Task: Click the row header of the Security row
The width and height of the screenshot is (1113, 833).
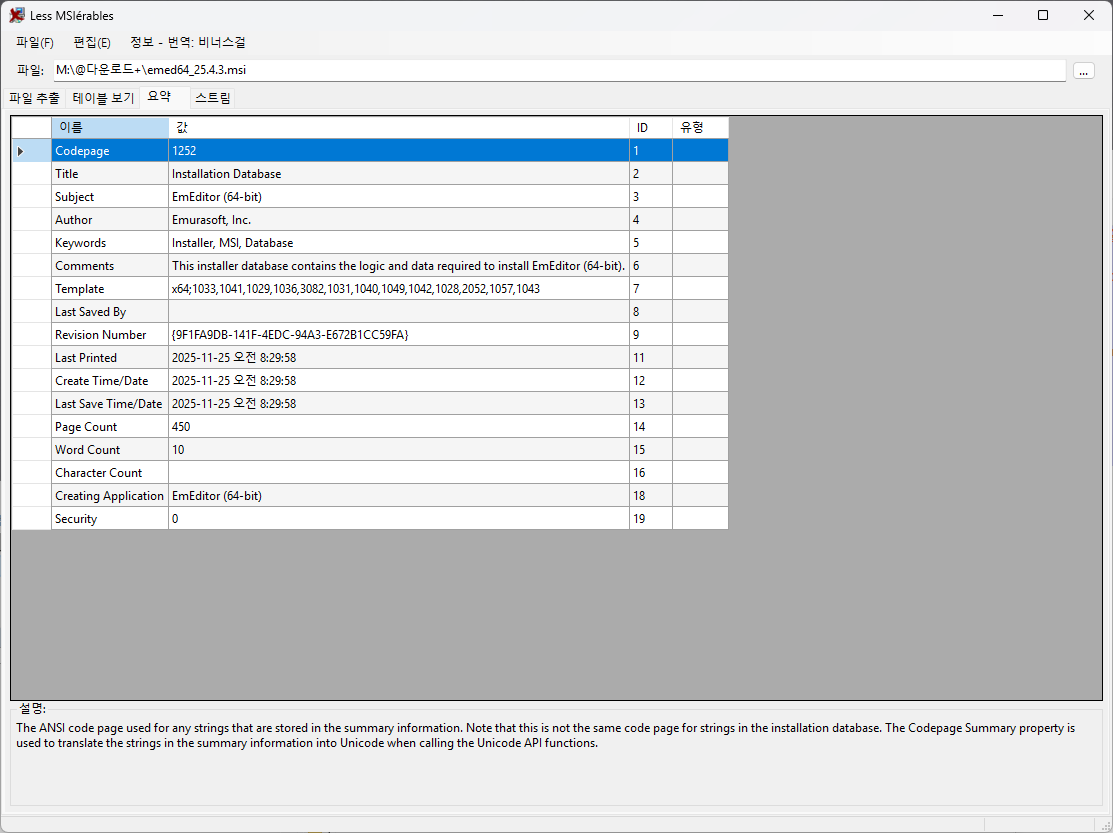Action: coord(31,519)
